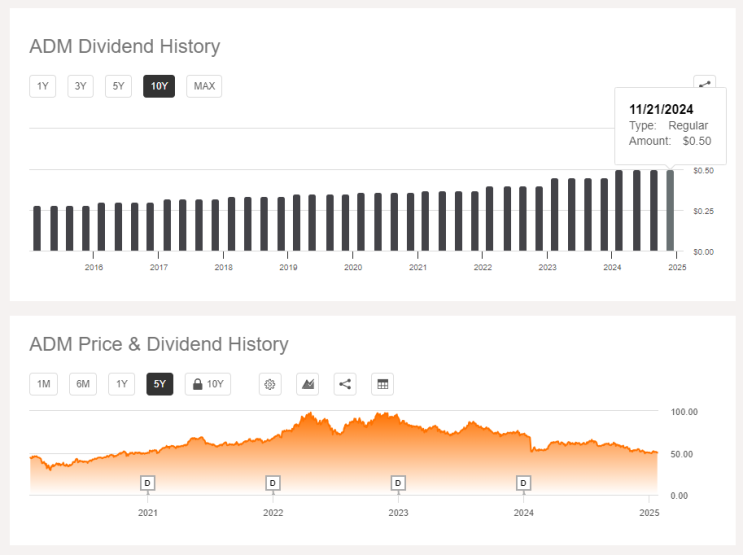The width and height of the screenshot is (743, 555).
Task: Select the active 10Y dividend range
Action: pyautogui.click(x=159, y=86)
